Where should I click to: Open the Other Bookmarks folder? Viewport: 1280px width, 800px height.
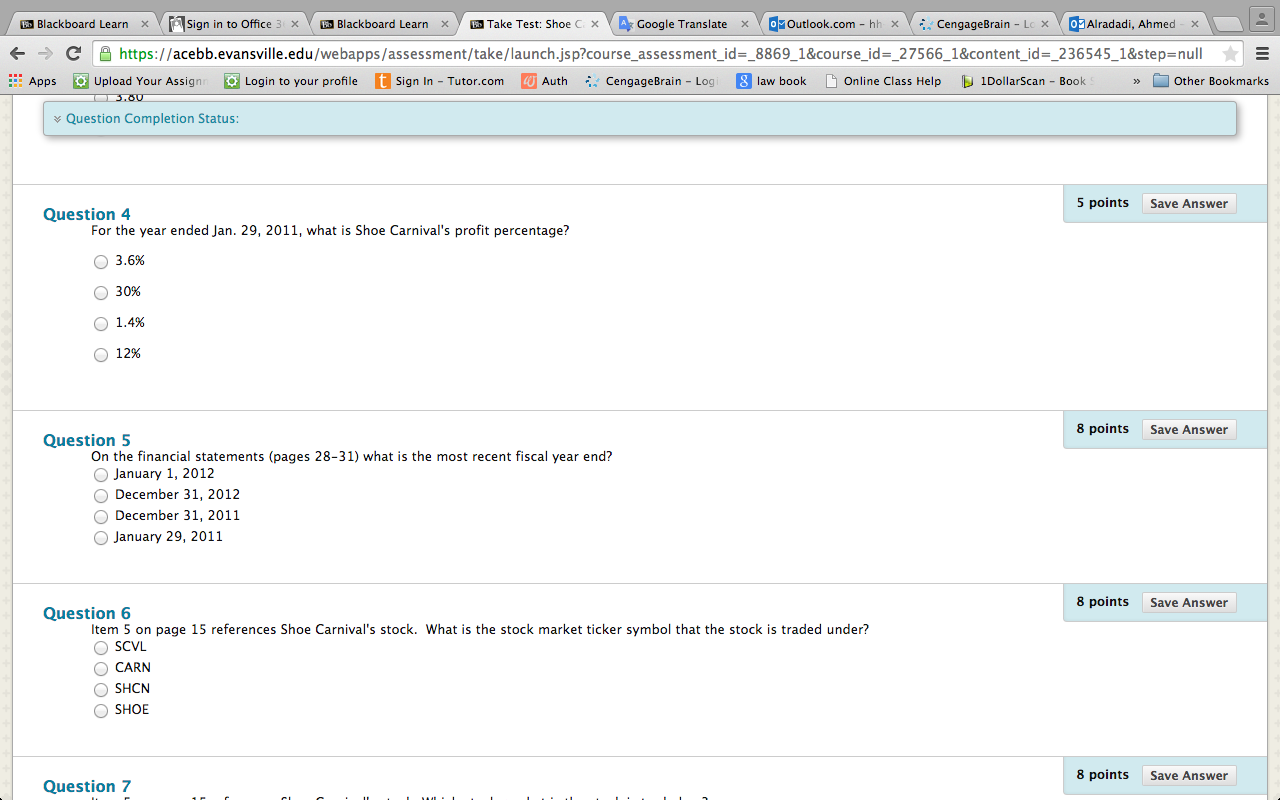[x=1211, y=81]
